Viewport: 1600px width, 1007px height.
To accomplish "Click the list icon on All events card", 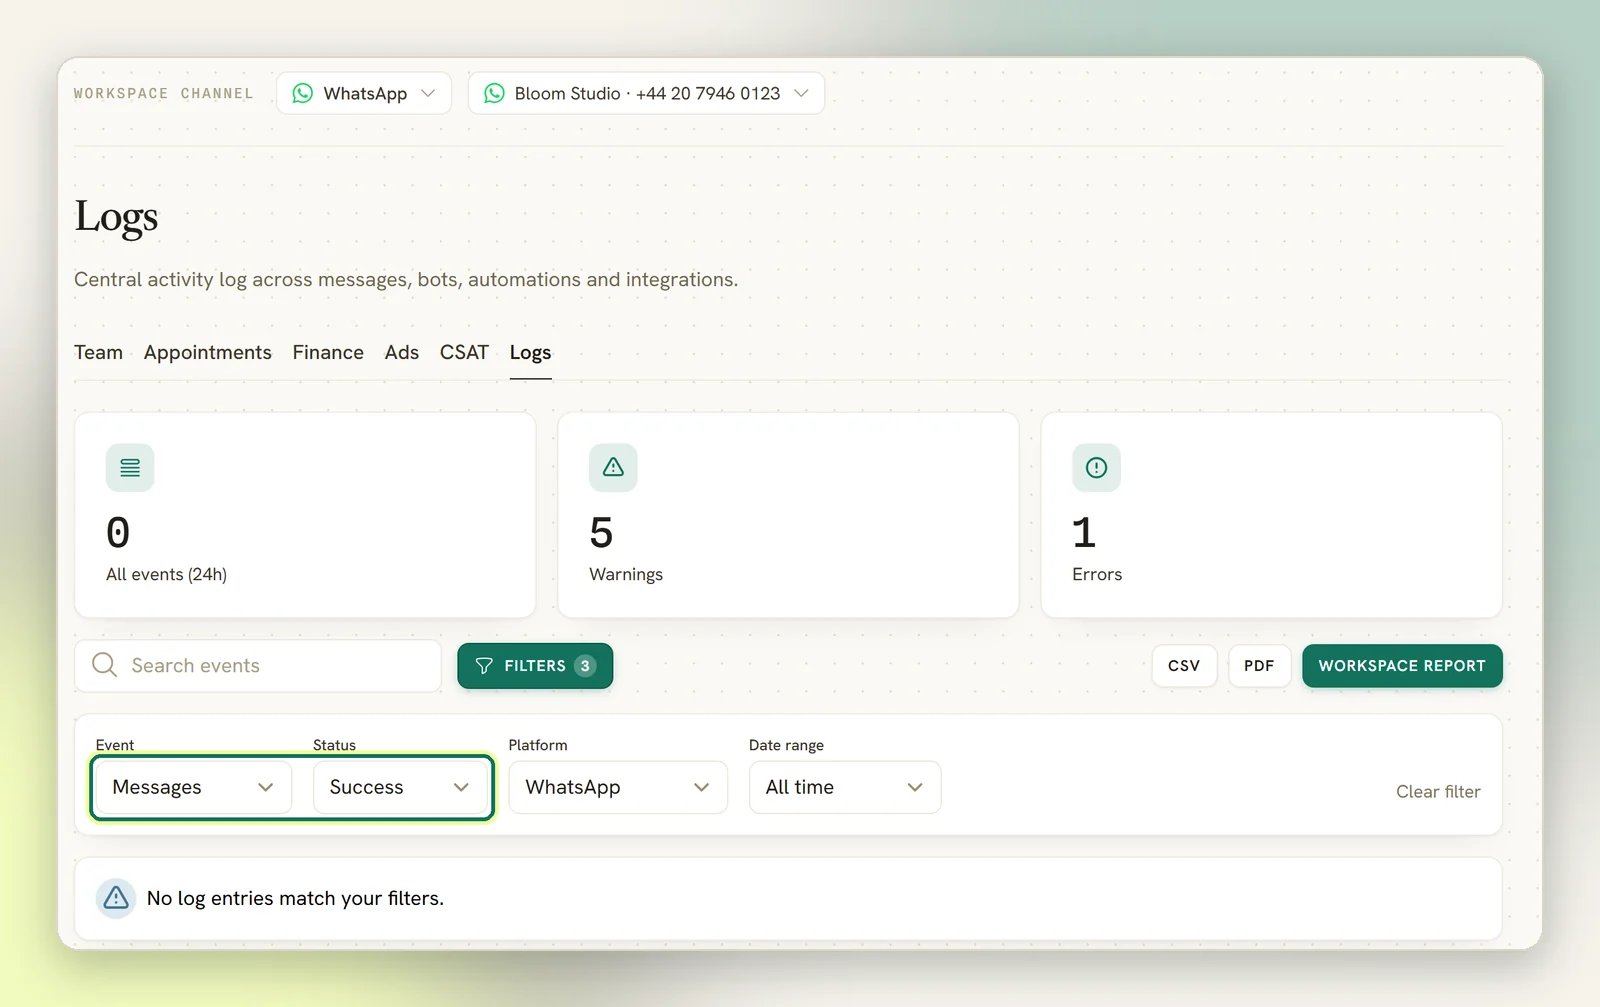I will pyautogui.click(x=130, y=467).
